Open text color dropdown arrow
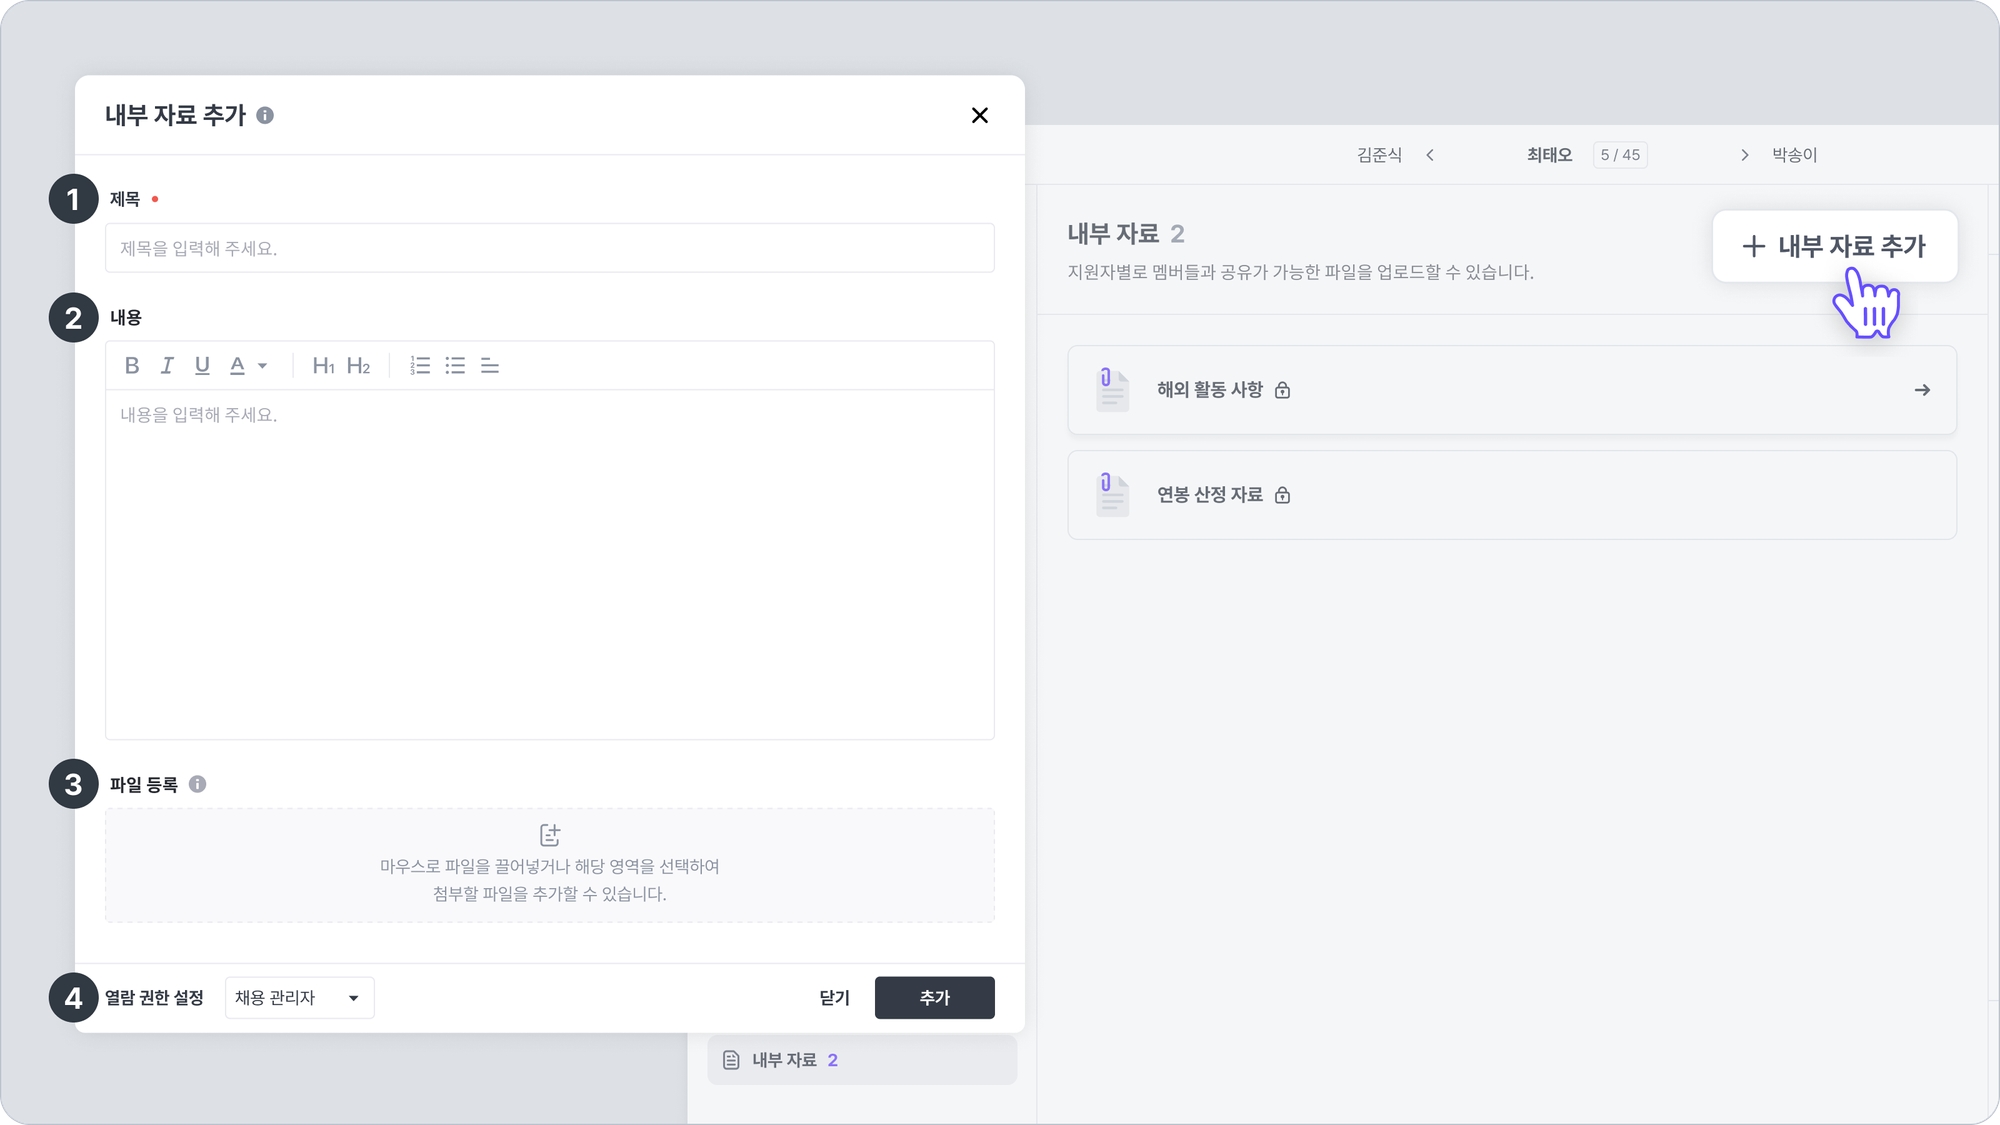Screen dimensions: 2000x1125 tap(263, 366)
